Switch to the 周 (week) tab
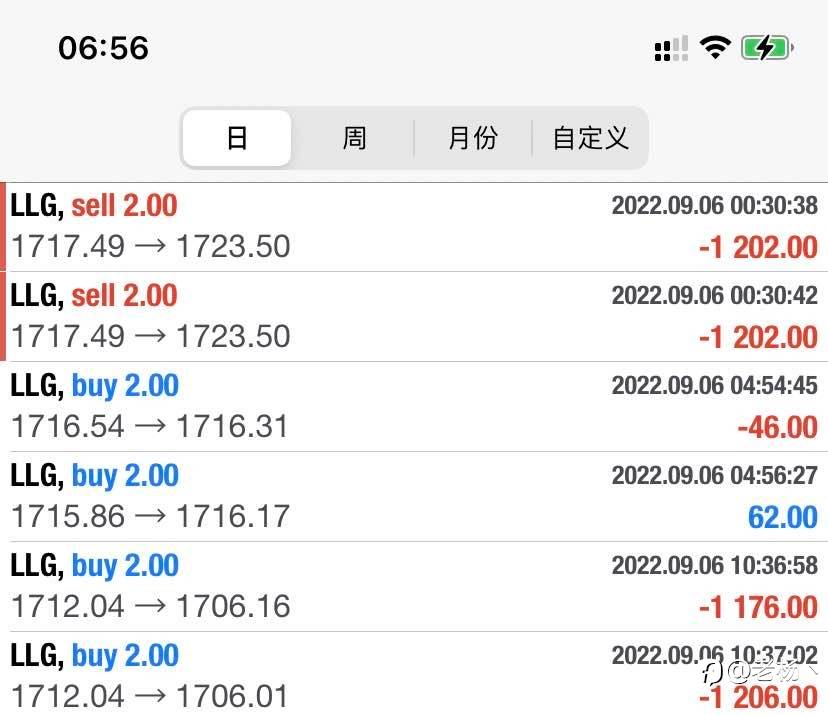Image resolution: width=828 pixels, height=715 pixels. (354, 138)
